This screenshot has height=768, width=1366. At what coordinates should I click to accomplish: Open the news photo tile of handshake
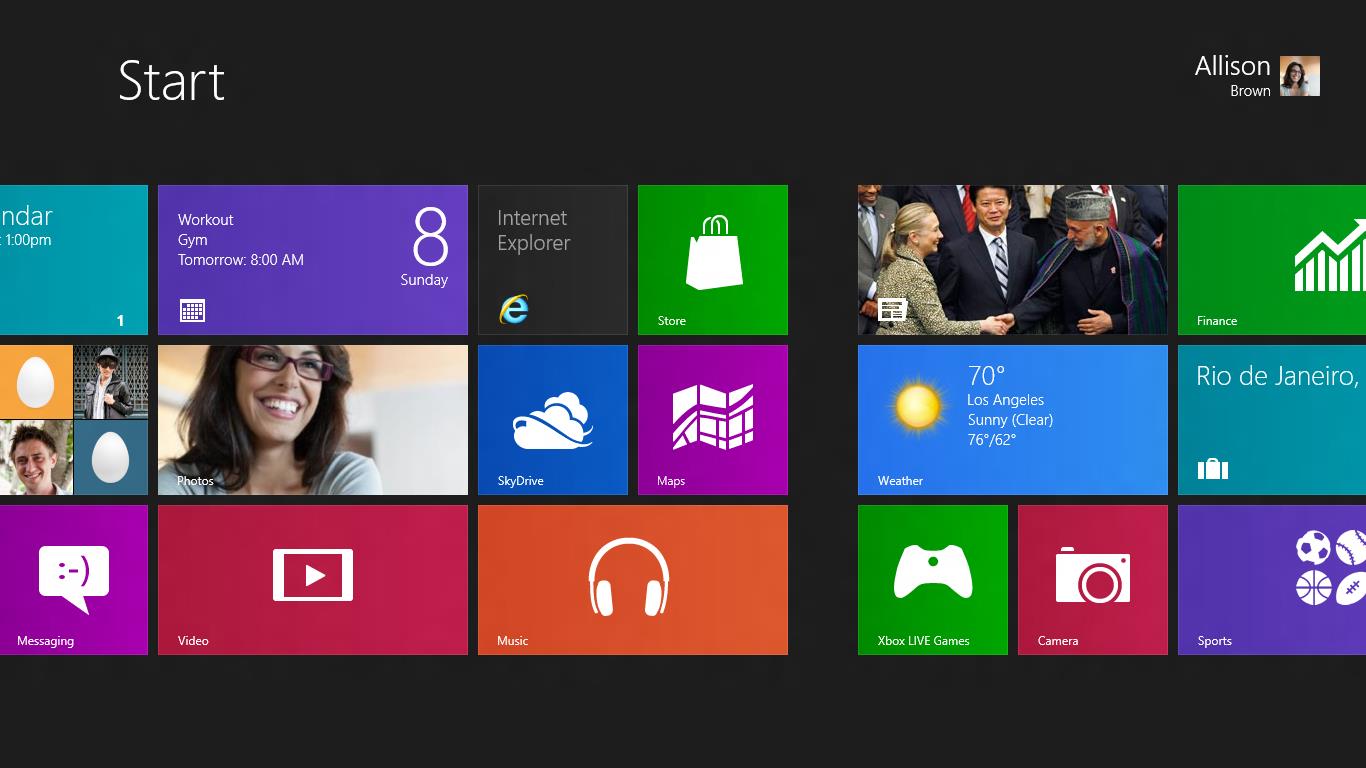pyautogui.click(x=1013, y=260)
